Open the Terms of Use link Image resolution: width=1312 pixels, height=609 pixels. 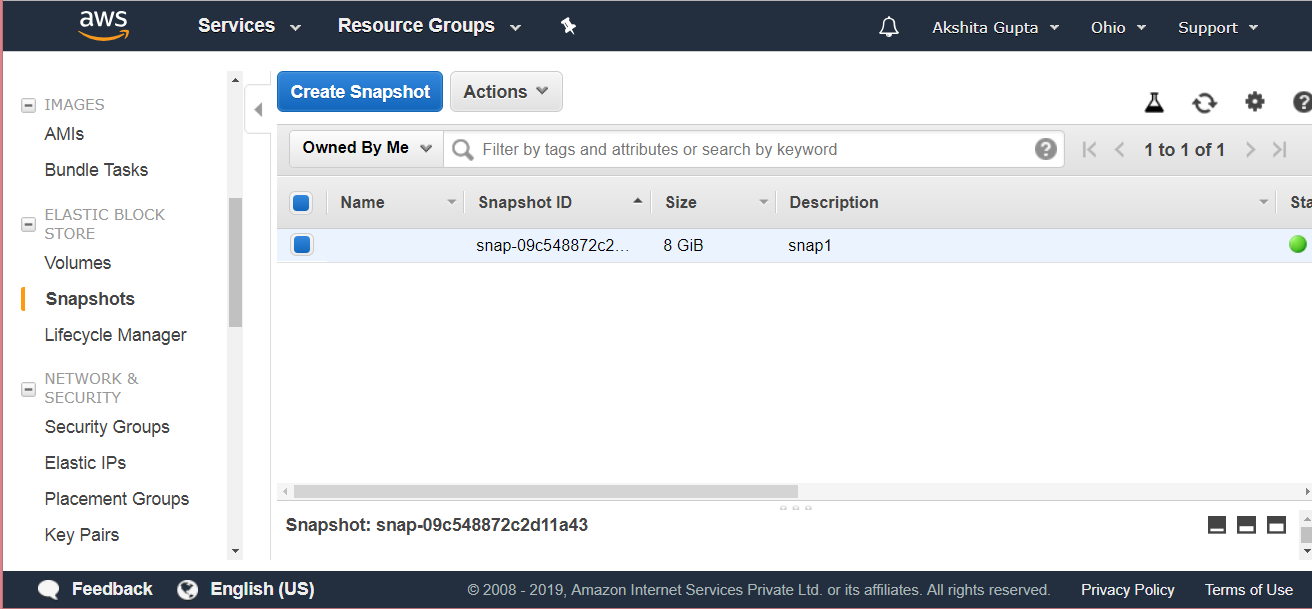1249,590
